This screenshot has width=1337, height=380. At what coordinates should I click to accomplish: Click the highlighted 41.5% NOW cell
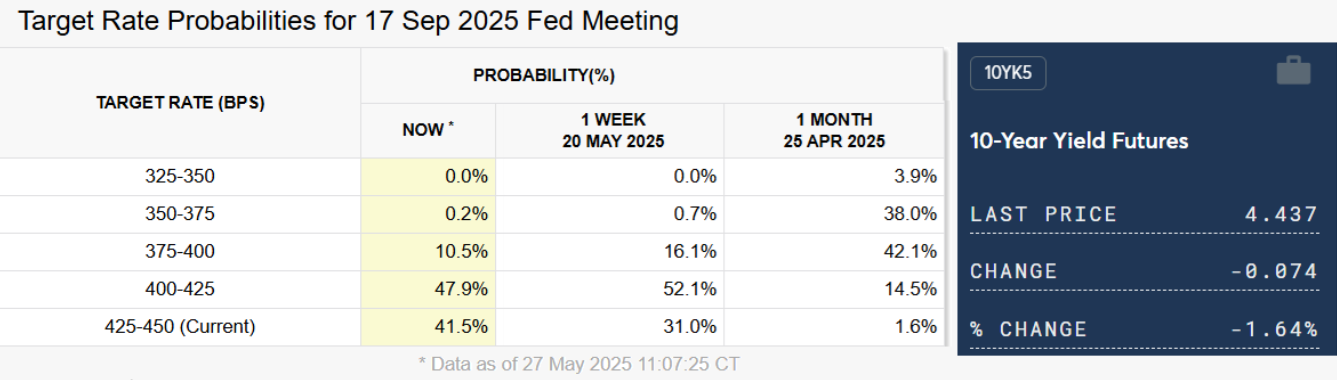pyautogui.click(x=428, y=326)
